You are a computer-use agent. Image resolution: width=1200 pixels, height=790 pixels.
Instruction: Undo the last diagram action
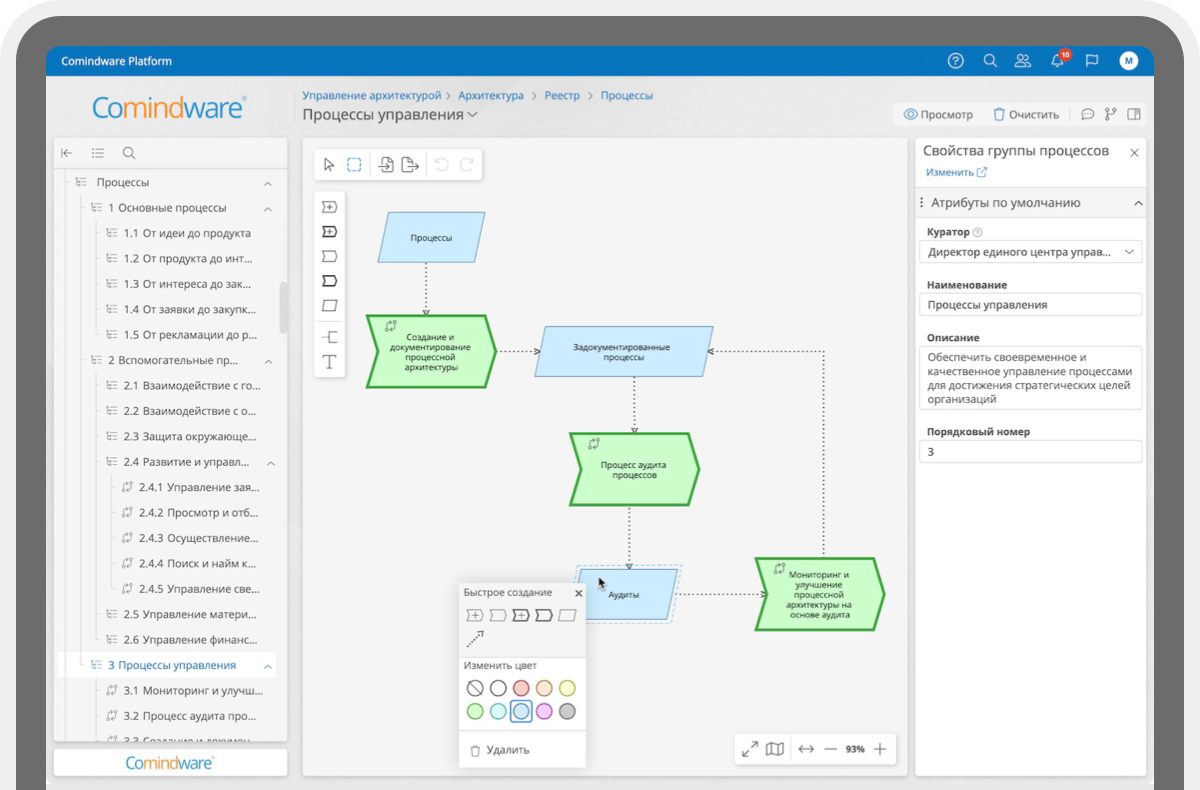442,165
